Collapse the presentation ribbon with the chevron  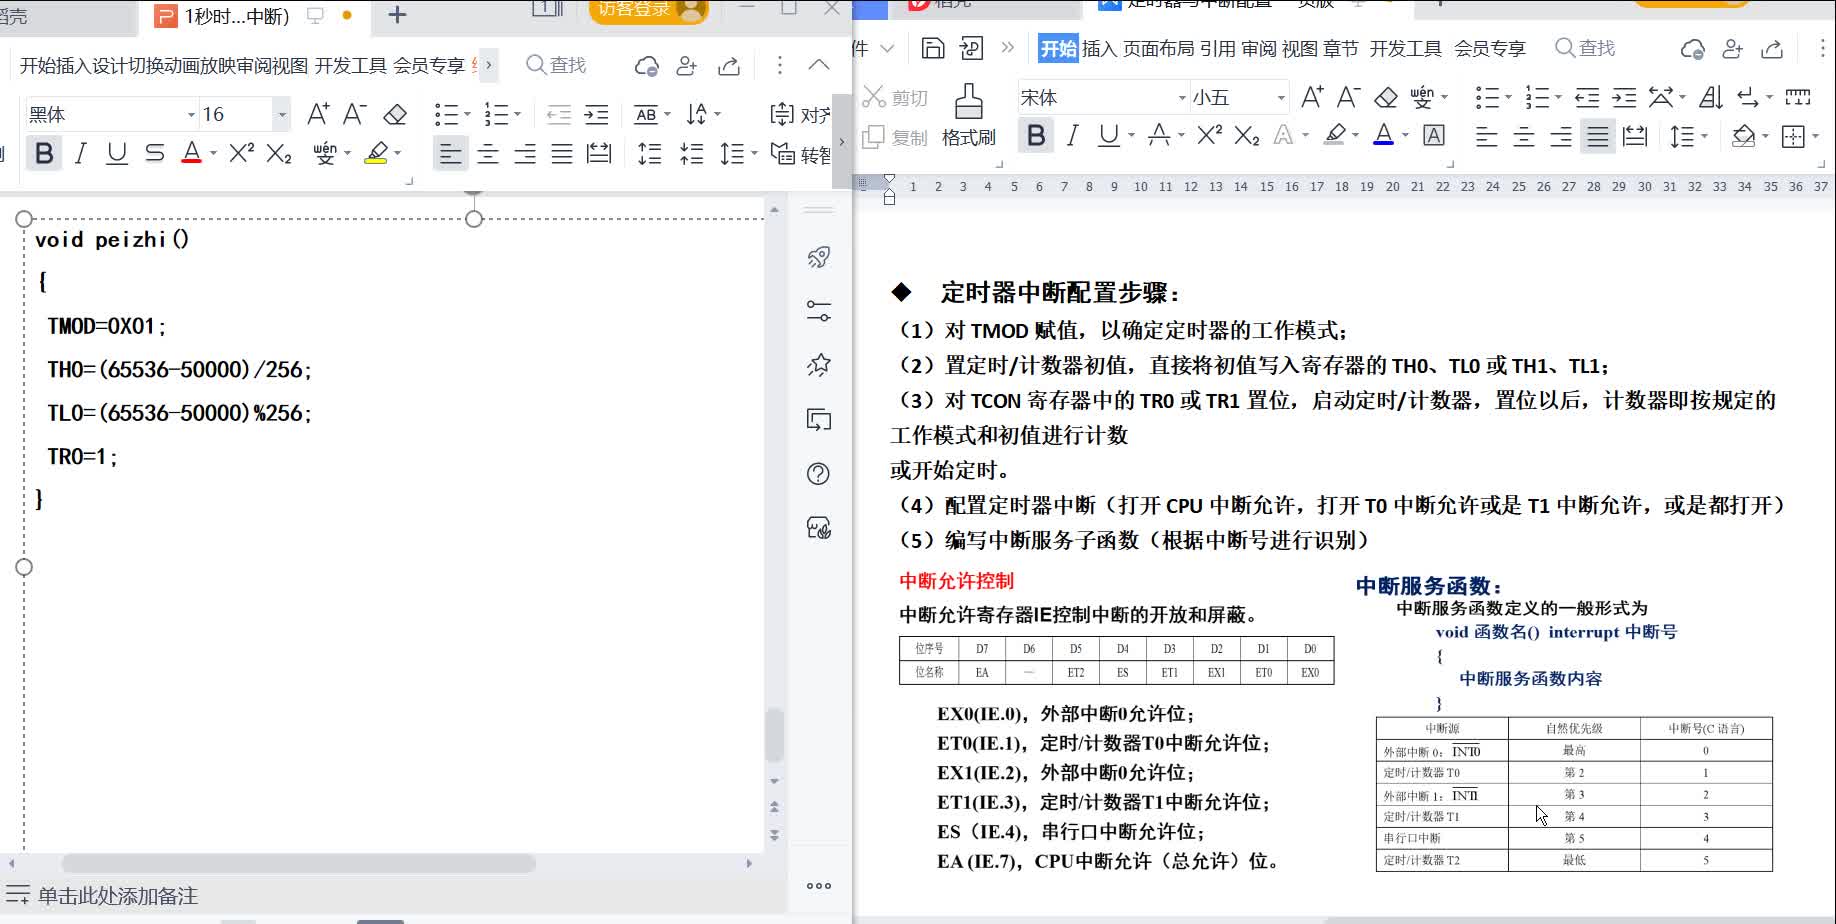[819, 65]
